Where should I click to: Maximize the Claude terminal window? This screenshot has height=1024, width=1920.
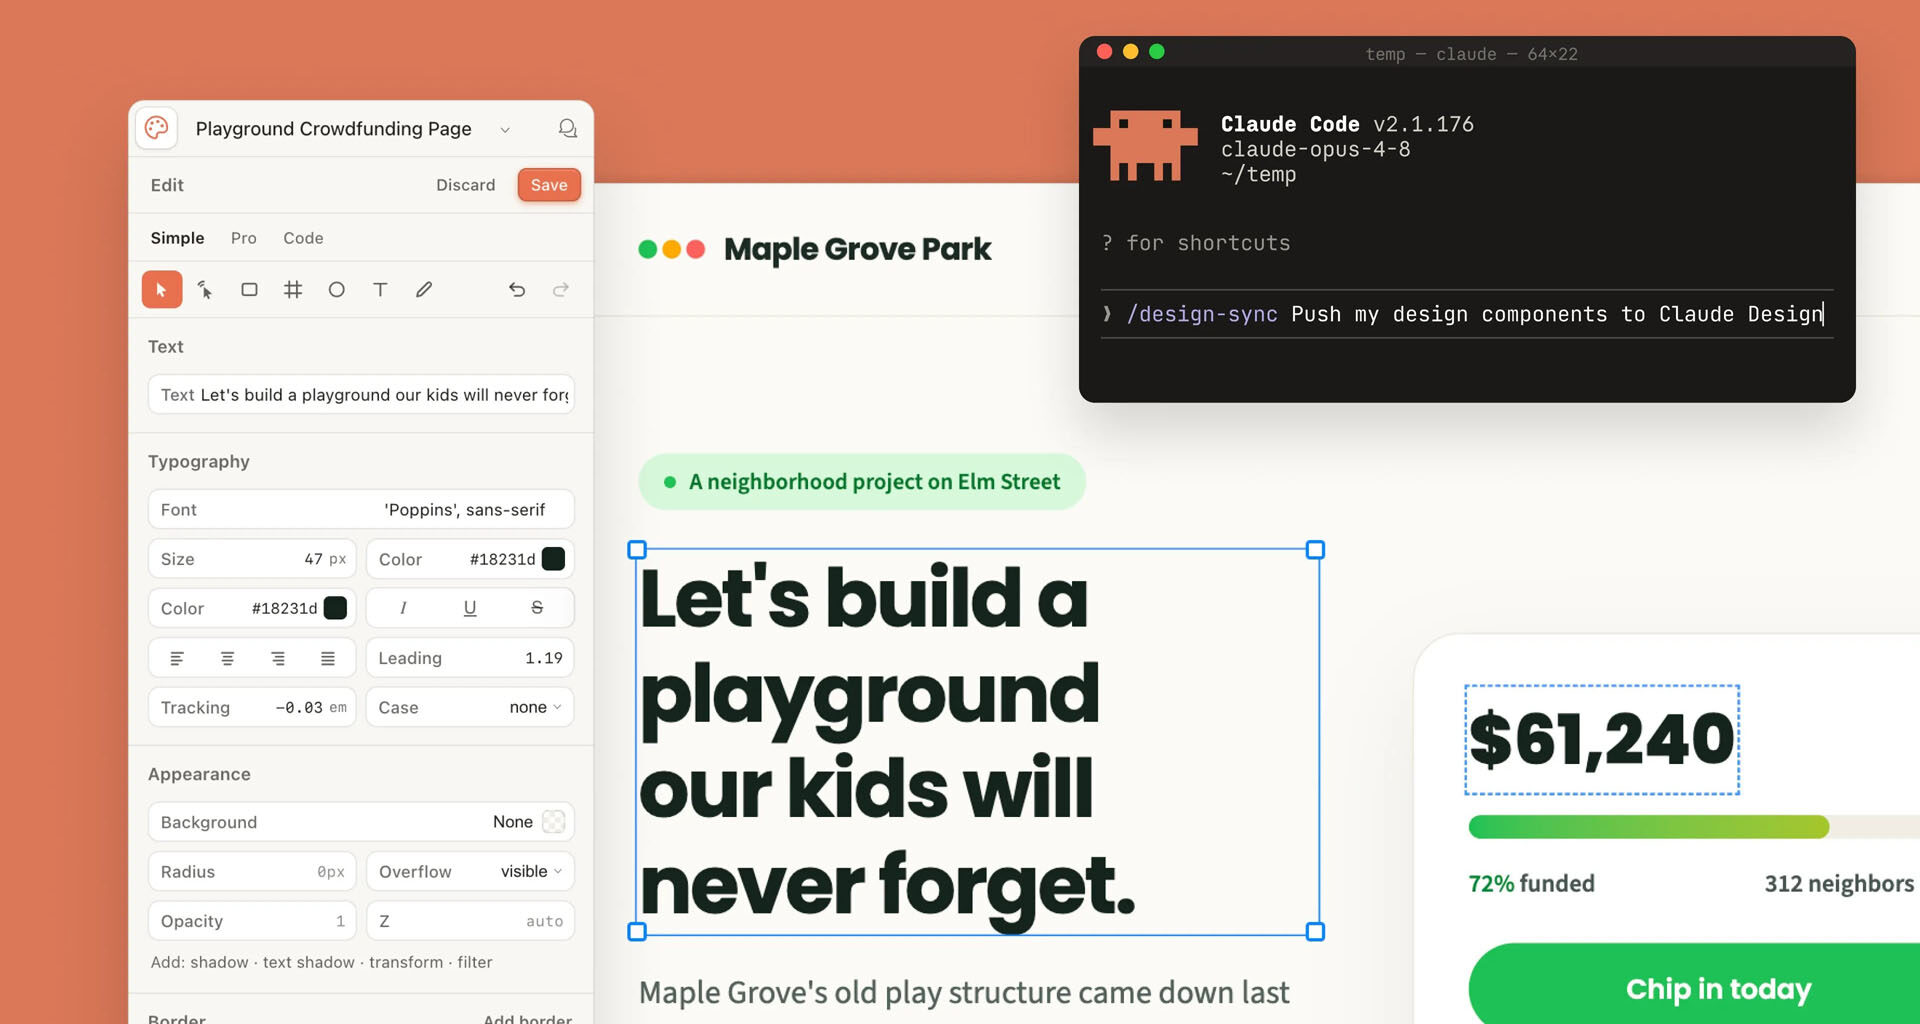click(x=1157, y=52)
